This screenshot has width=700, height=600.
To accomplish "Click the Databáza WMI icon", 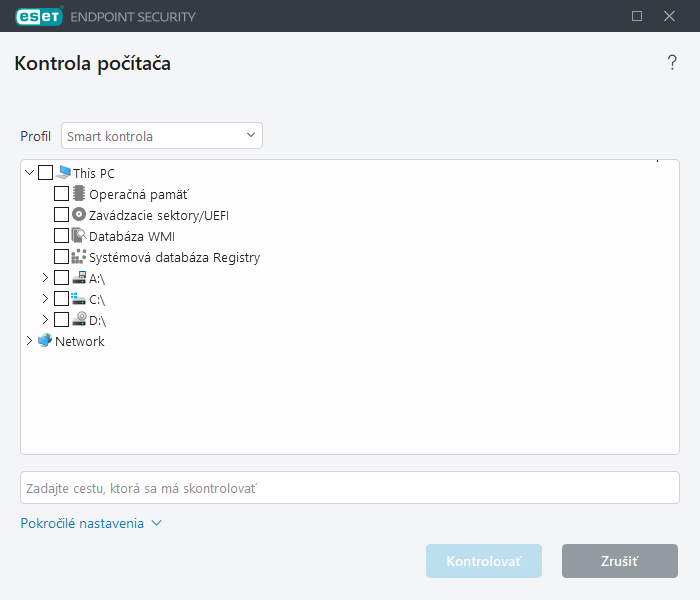I will point(79,236).
